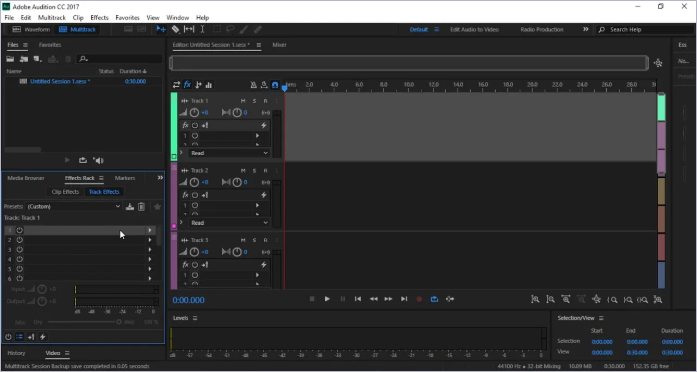Move playhead to previous marker button

[x=358, y=299]
